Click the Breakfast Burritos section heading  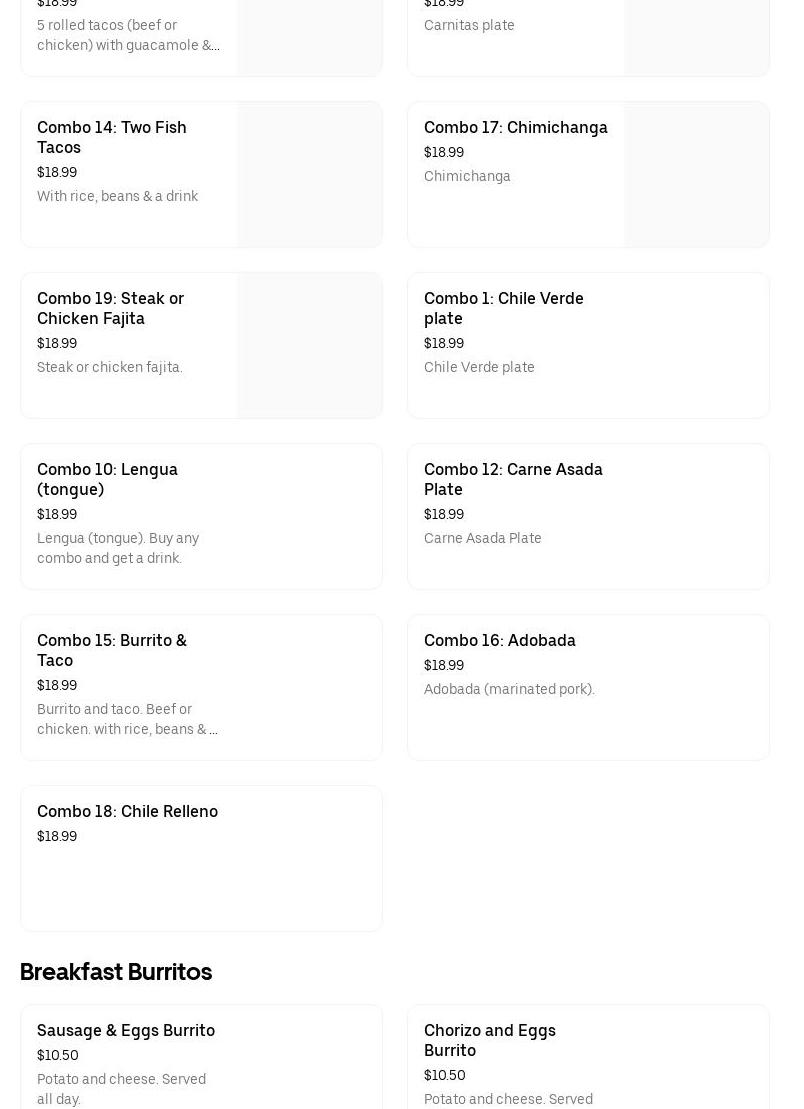116,972
